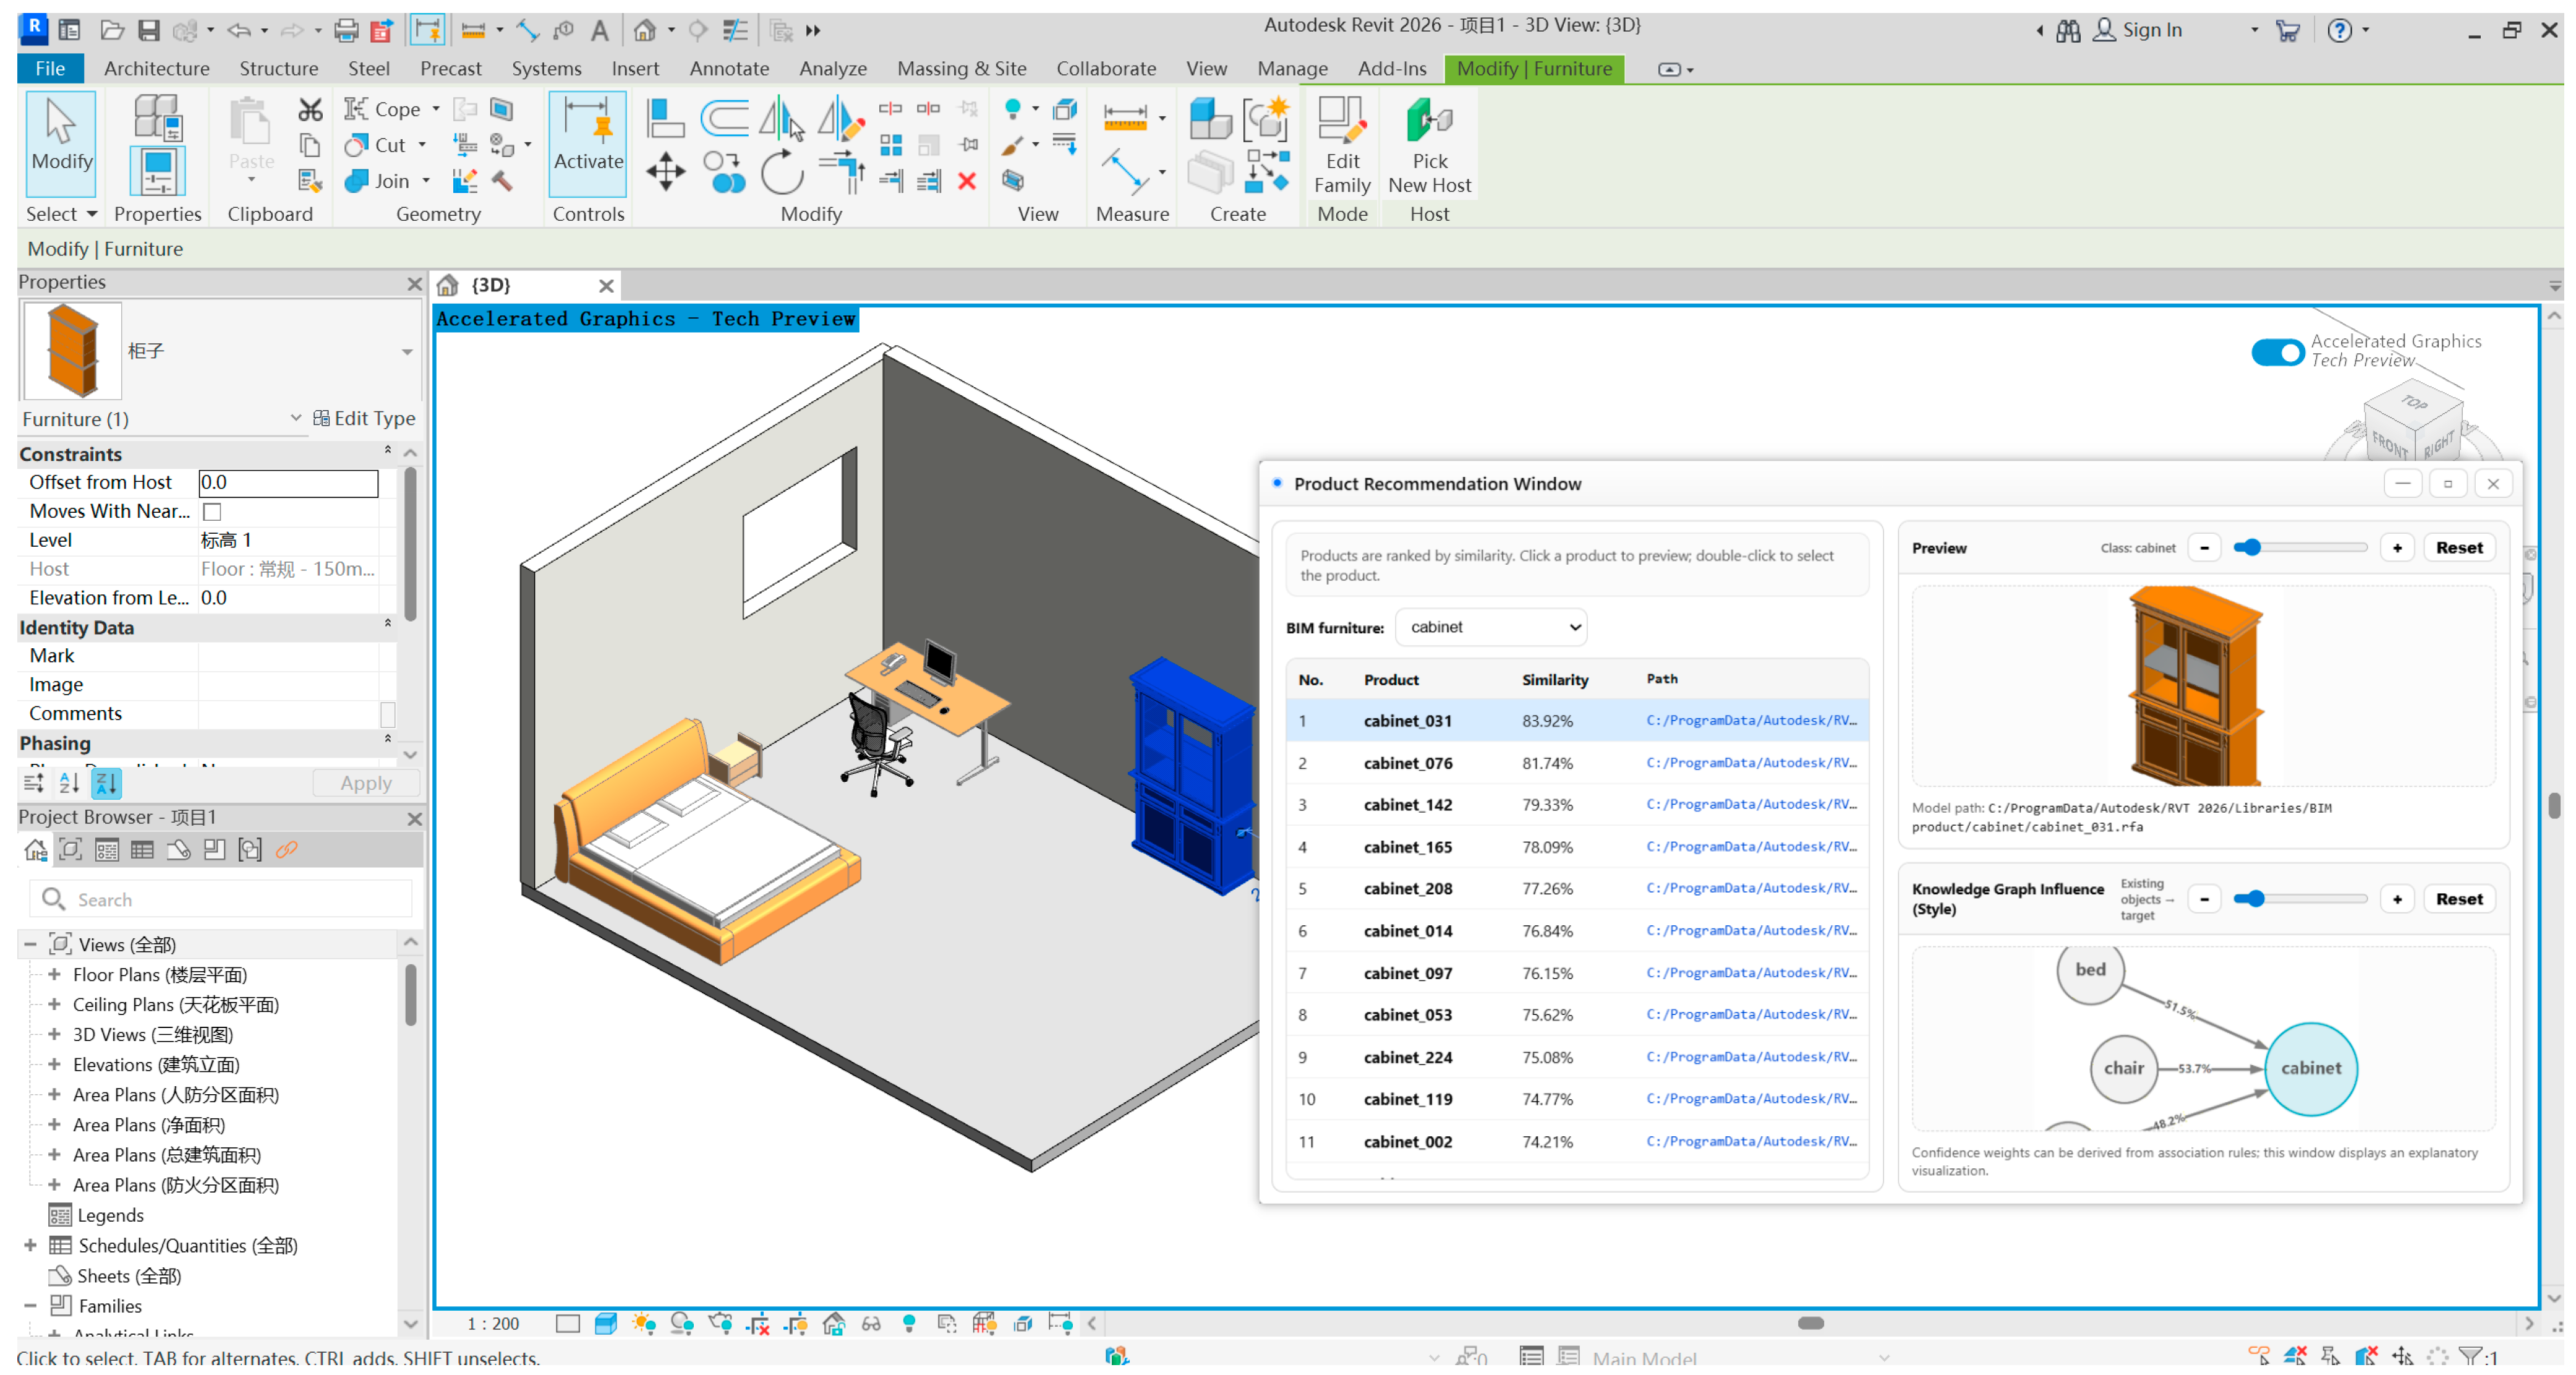The image size is (2576, 1375).
Task: Toggle Accelerated Graphics Tech Preview switch
Action: 2277,352
